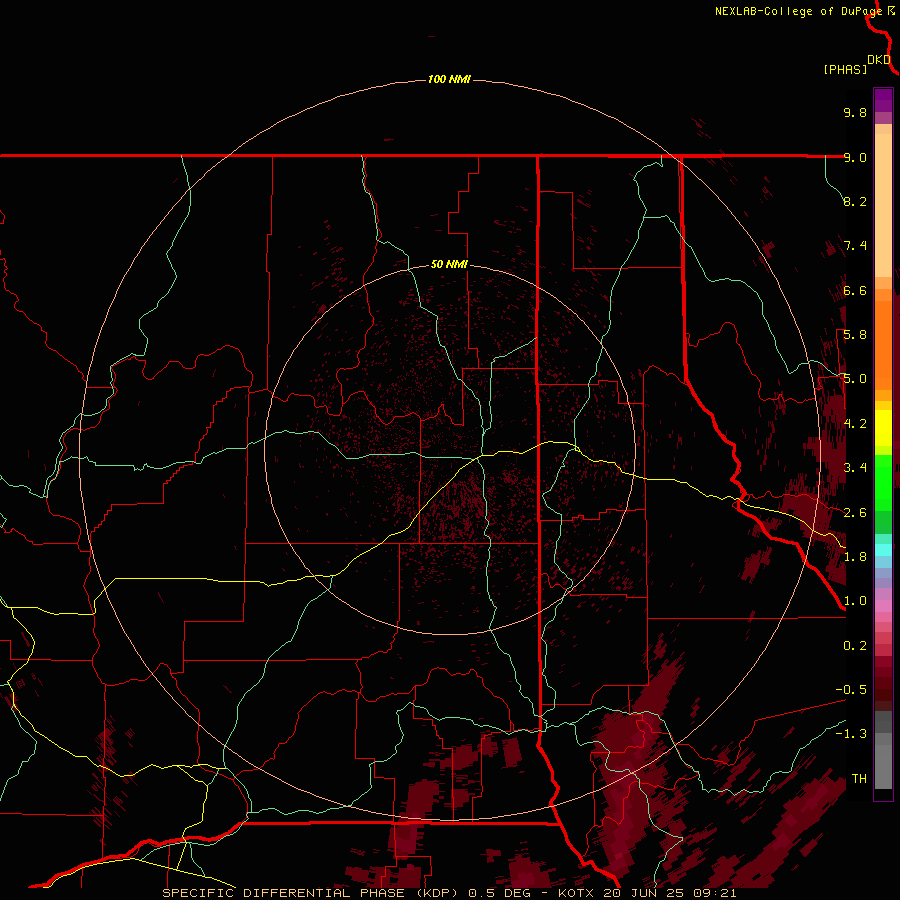Pick the yellow color bar segment
The height and width of the screenshot is (900, 900).
(883, 428)
